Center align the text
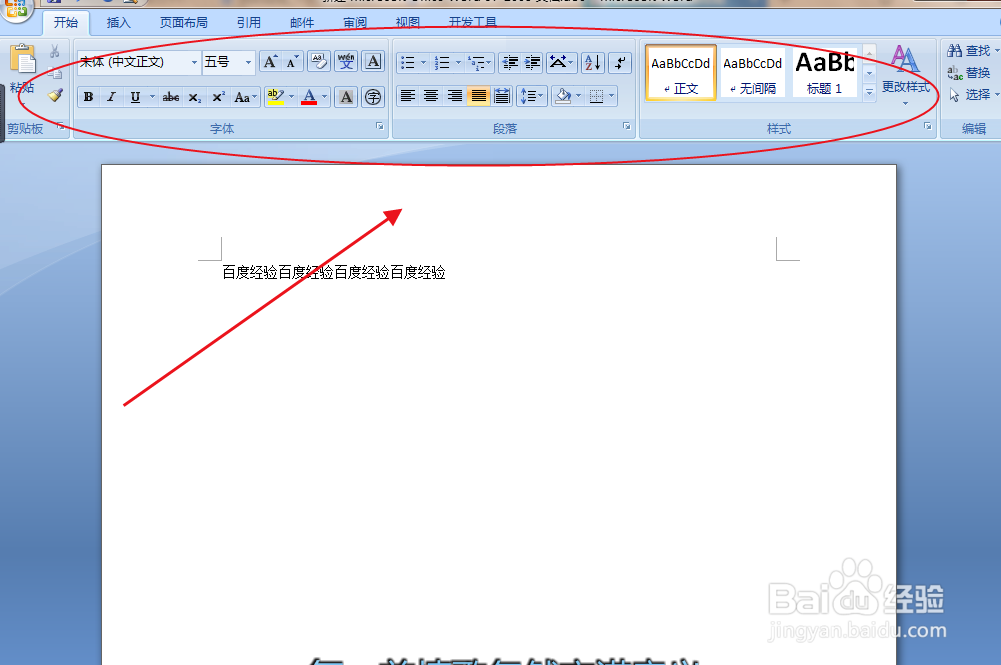1001x665 pixels. point(431,96)
